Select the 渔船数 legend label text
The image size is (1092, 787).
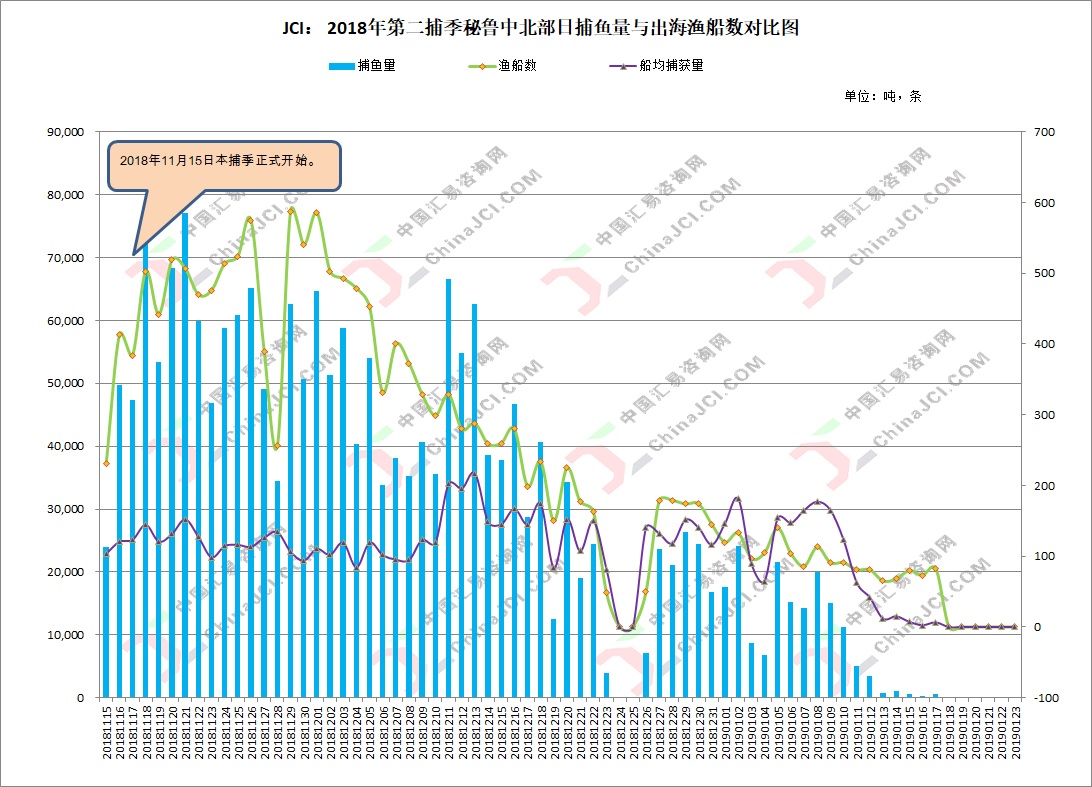(517, 66)
